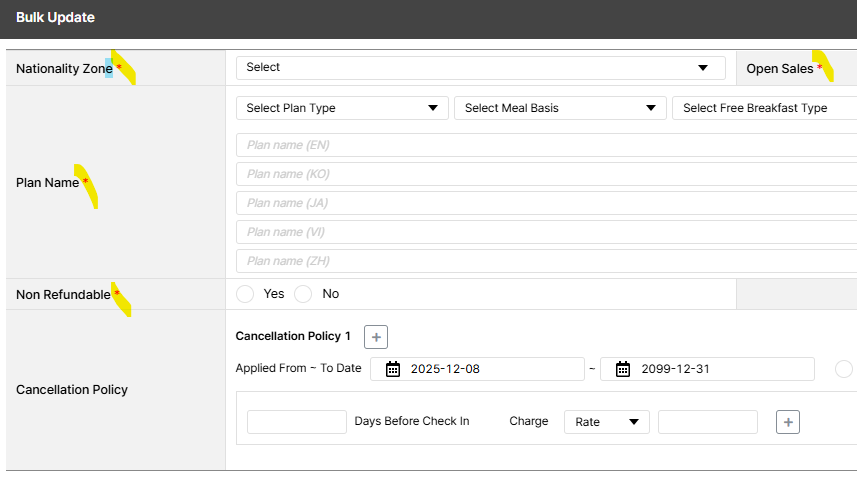857x480 pixels.
Task: Select No for Non Refundable
Action: 303,294
